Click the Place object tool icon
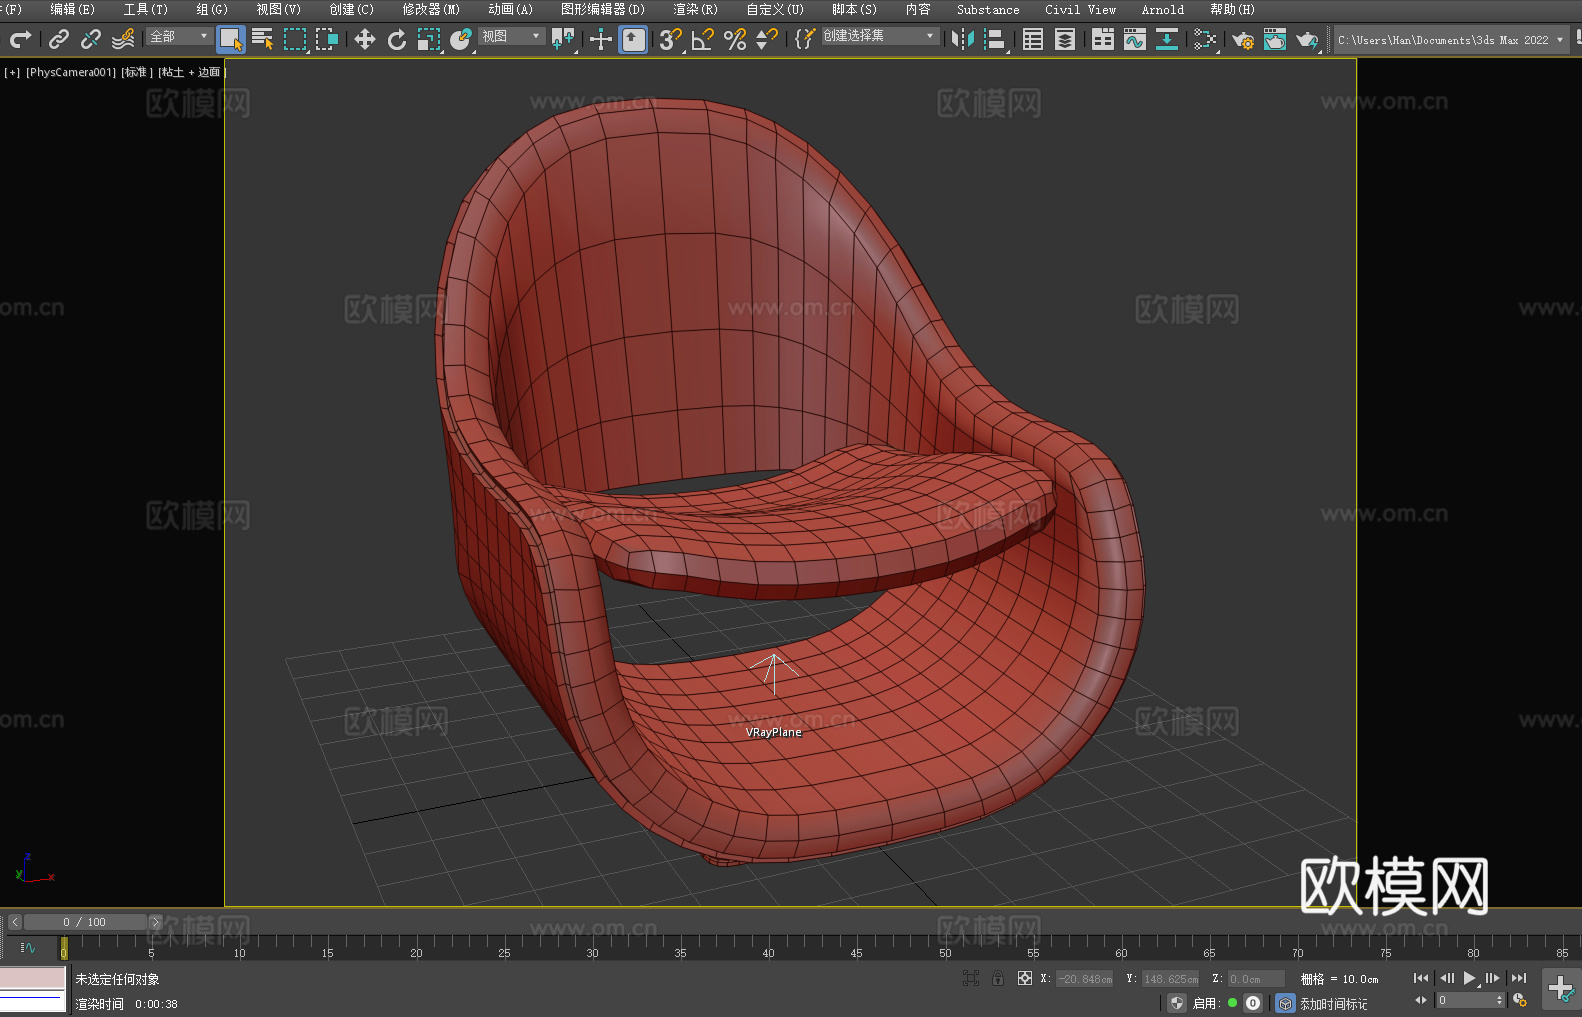The image size is (1582, 1017). coord(461,39)
